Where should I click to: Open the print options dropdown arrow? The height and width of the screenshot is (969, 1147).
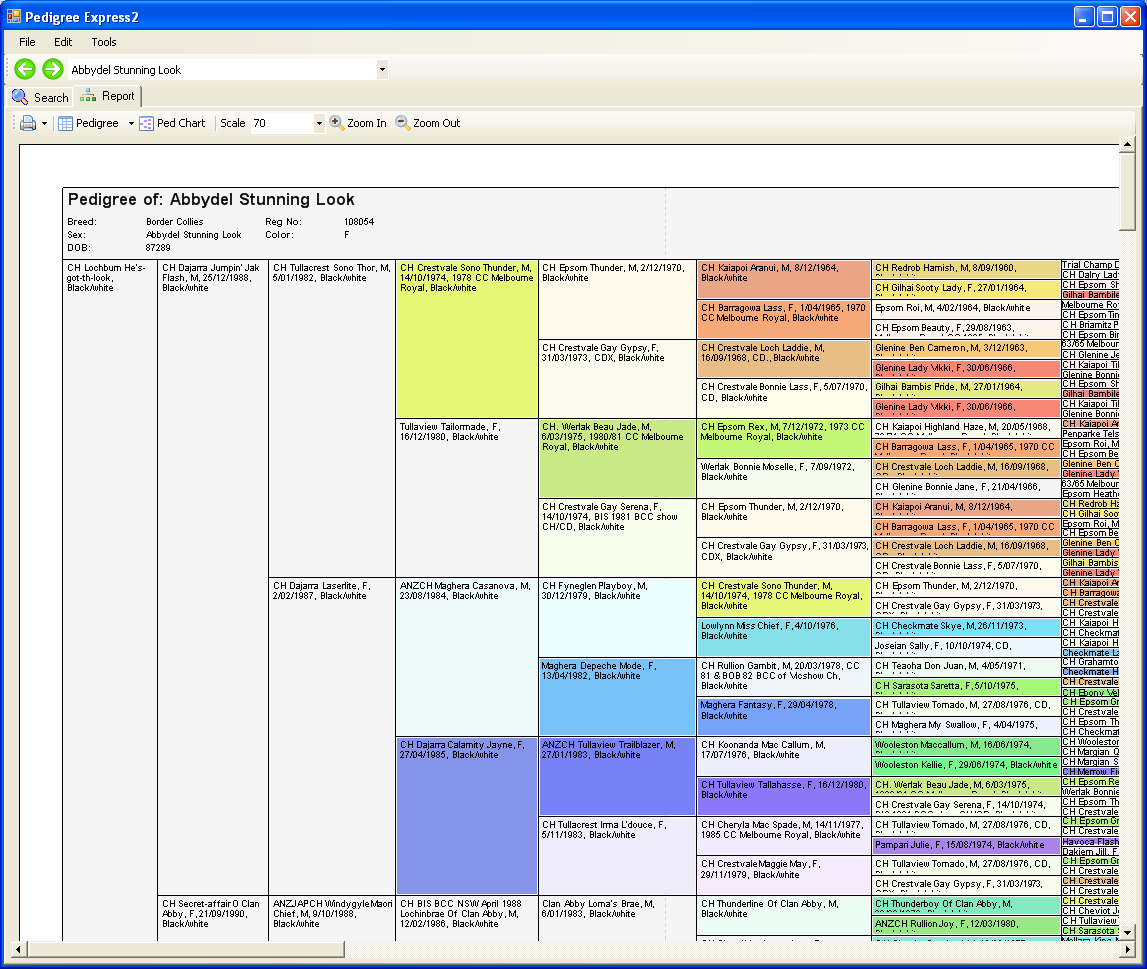click(45, 123)
